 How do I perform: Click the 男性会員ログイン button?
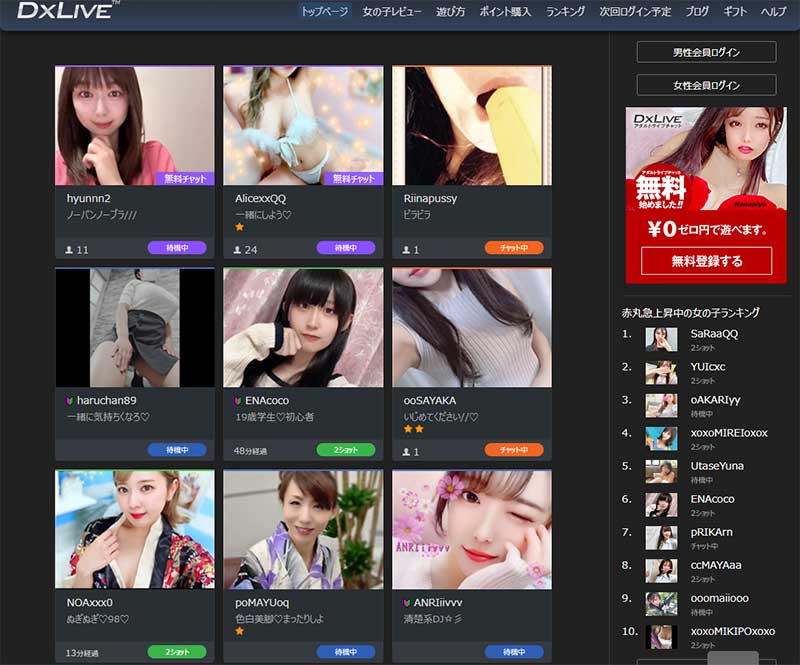tap(706, 54)
